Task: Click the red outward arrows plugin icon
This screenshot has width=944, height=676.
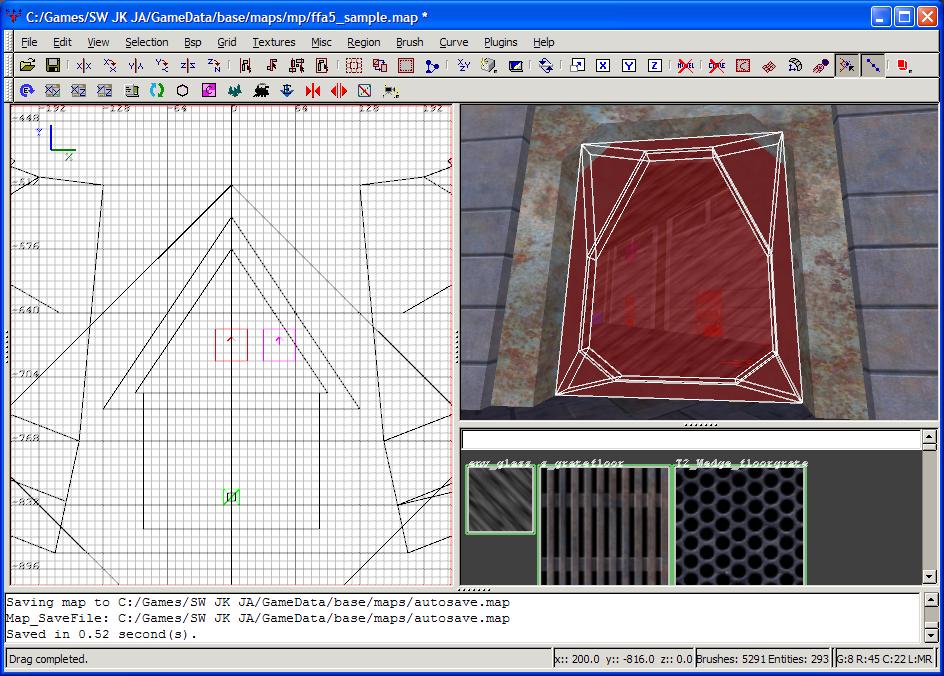Action: pos(339,91)
